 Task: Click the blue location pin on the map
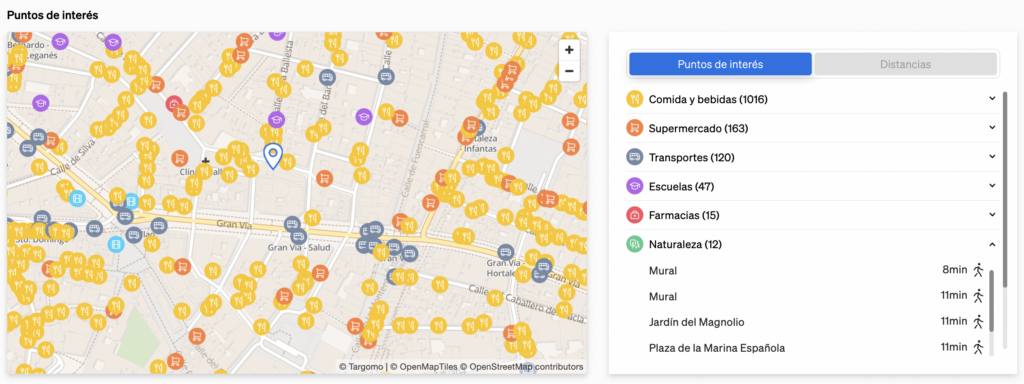272,157
